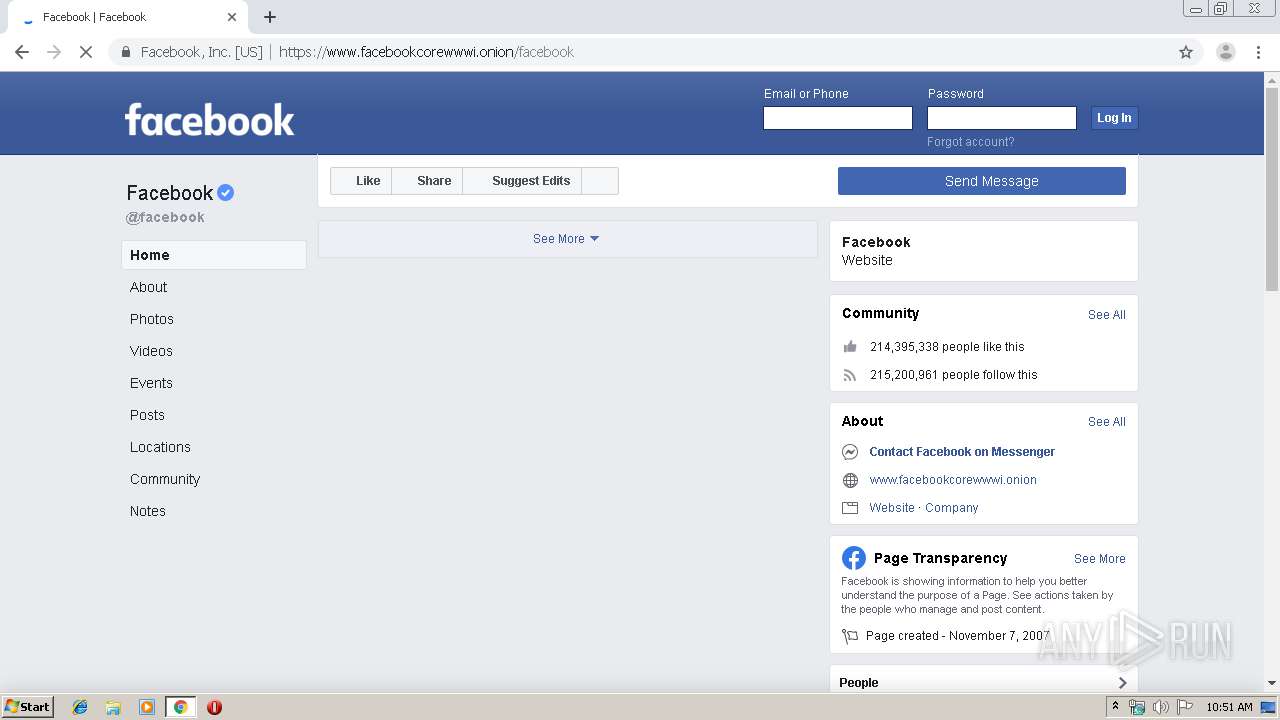Click the Website category link
The image size is (1280, 720).
[892, 508]
